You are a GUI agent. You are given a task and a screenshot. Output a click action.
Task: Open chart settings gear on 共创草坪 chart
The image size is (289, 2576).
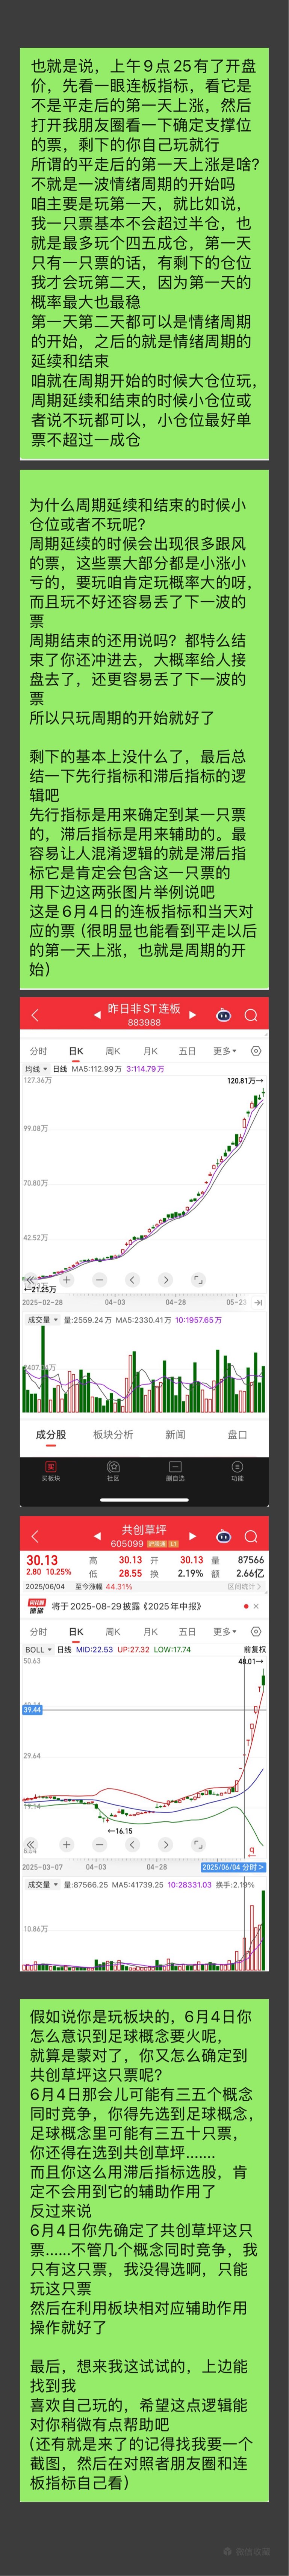click(256, 1631)
